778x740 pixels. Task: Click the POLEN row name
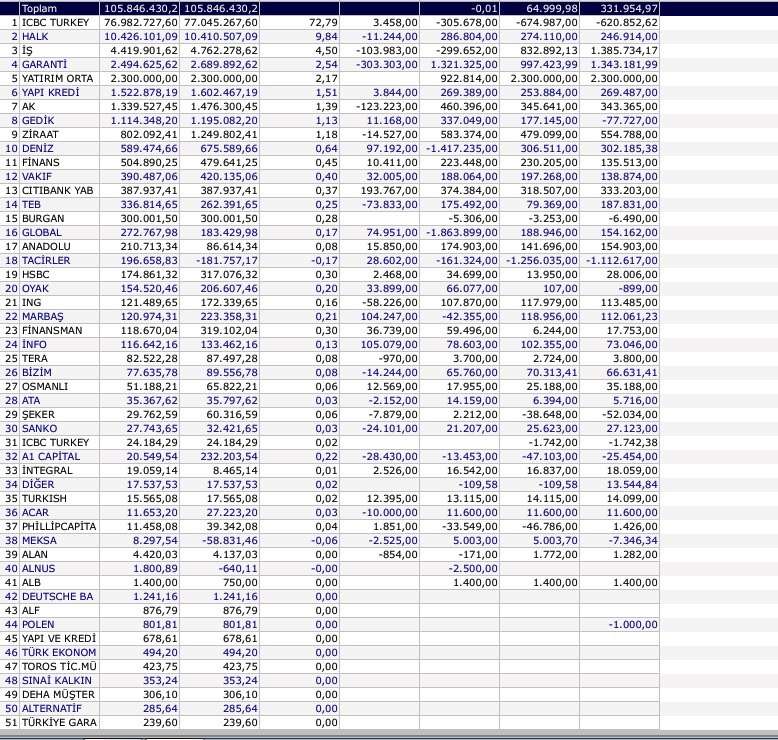tap(38, 624)
